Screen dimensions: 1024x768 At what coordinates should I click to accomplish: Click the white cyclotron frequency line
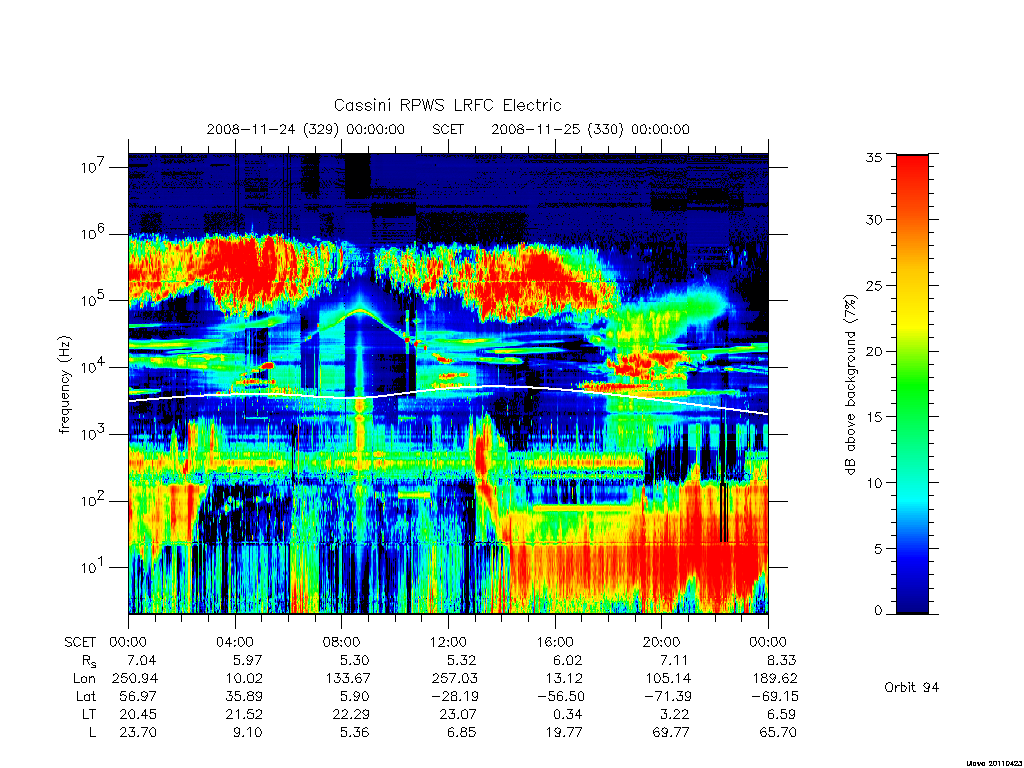click(x=448, y=394)
